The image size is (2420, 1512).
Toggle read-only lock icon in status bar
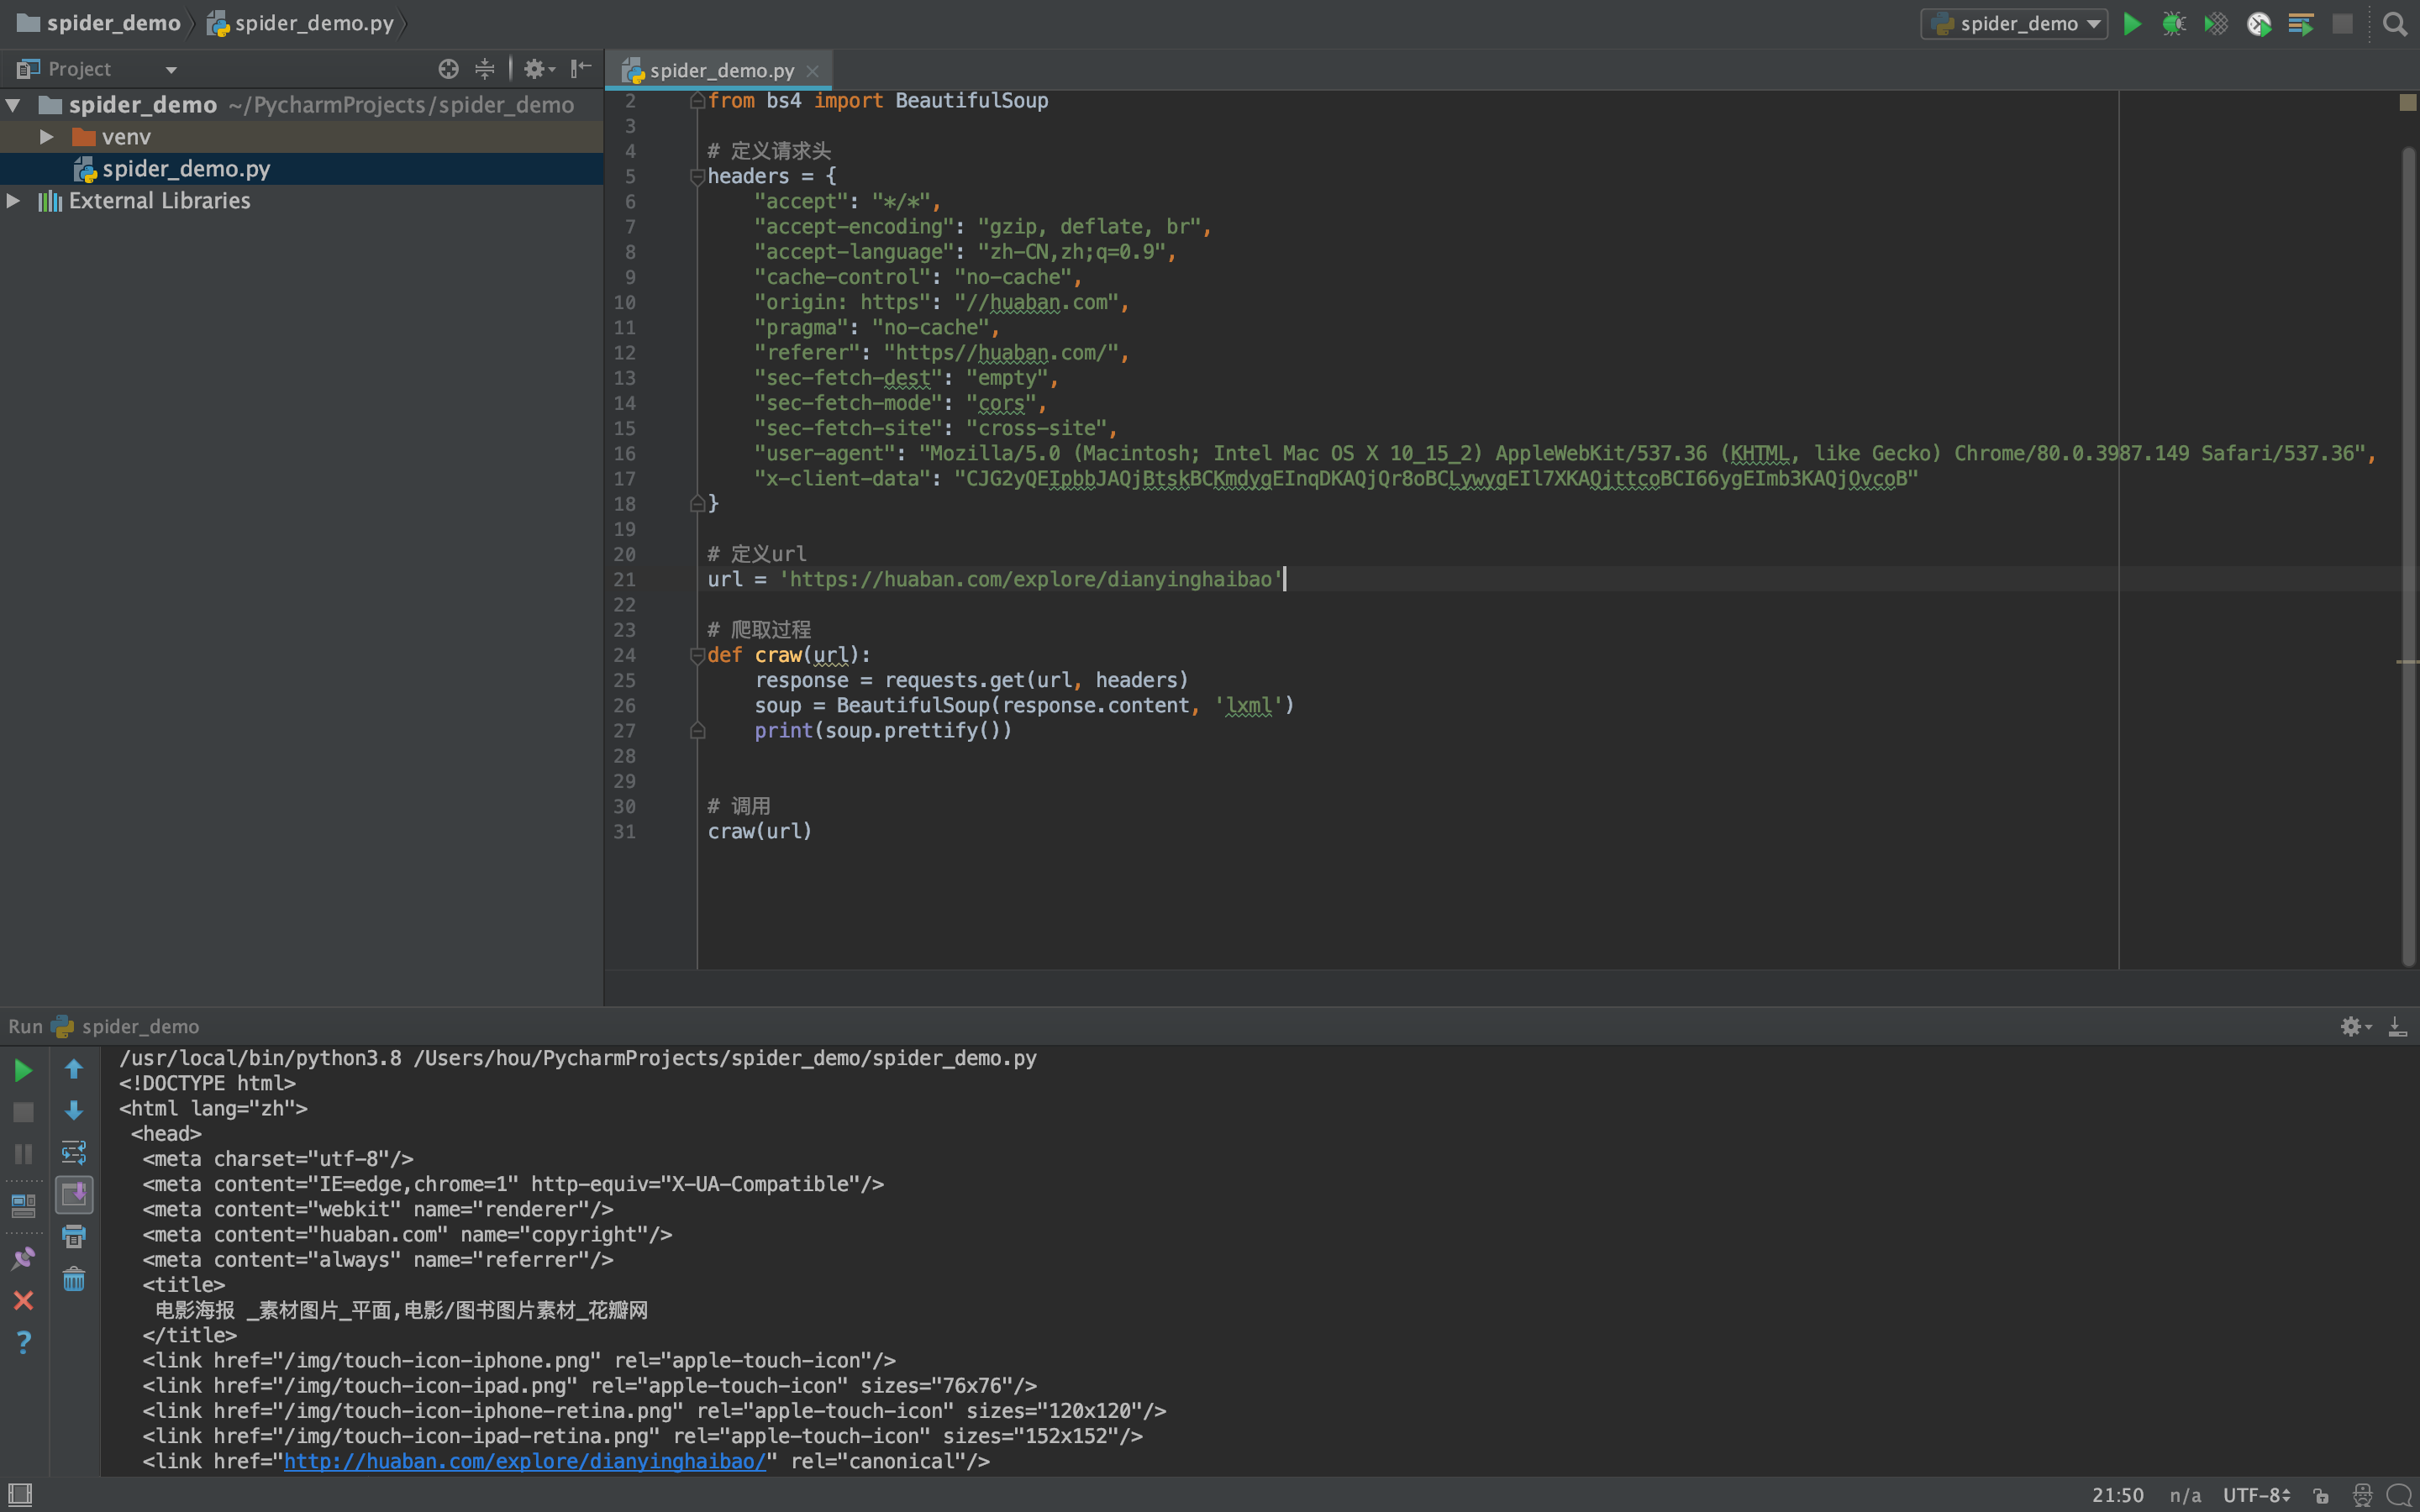(x=2321, y=1495)
